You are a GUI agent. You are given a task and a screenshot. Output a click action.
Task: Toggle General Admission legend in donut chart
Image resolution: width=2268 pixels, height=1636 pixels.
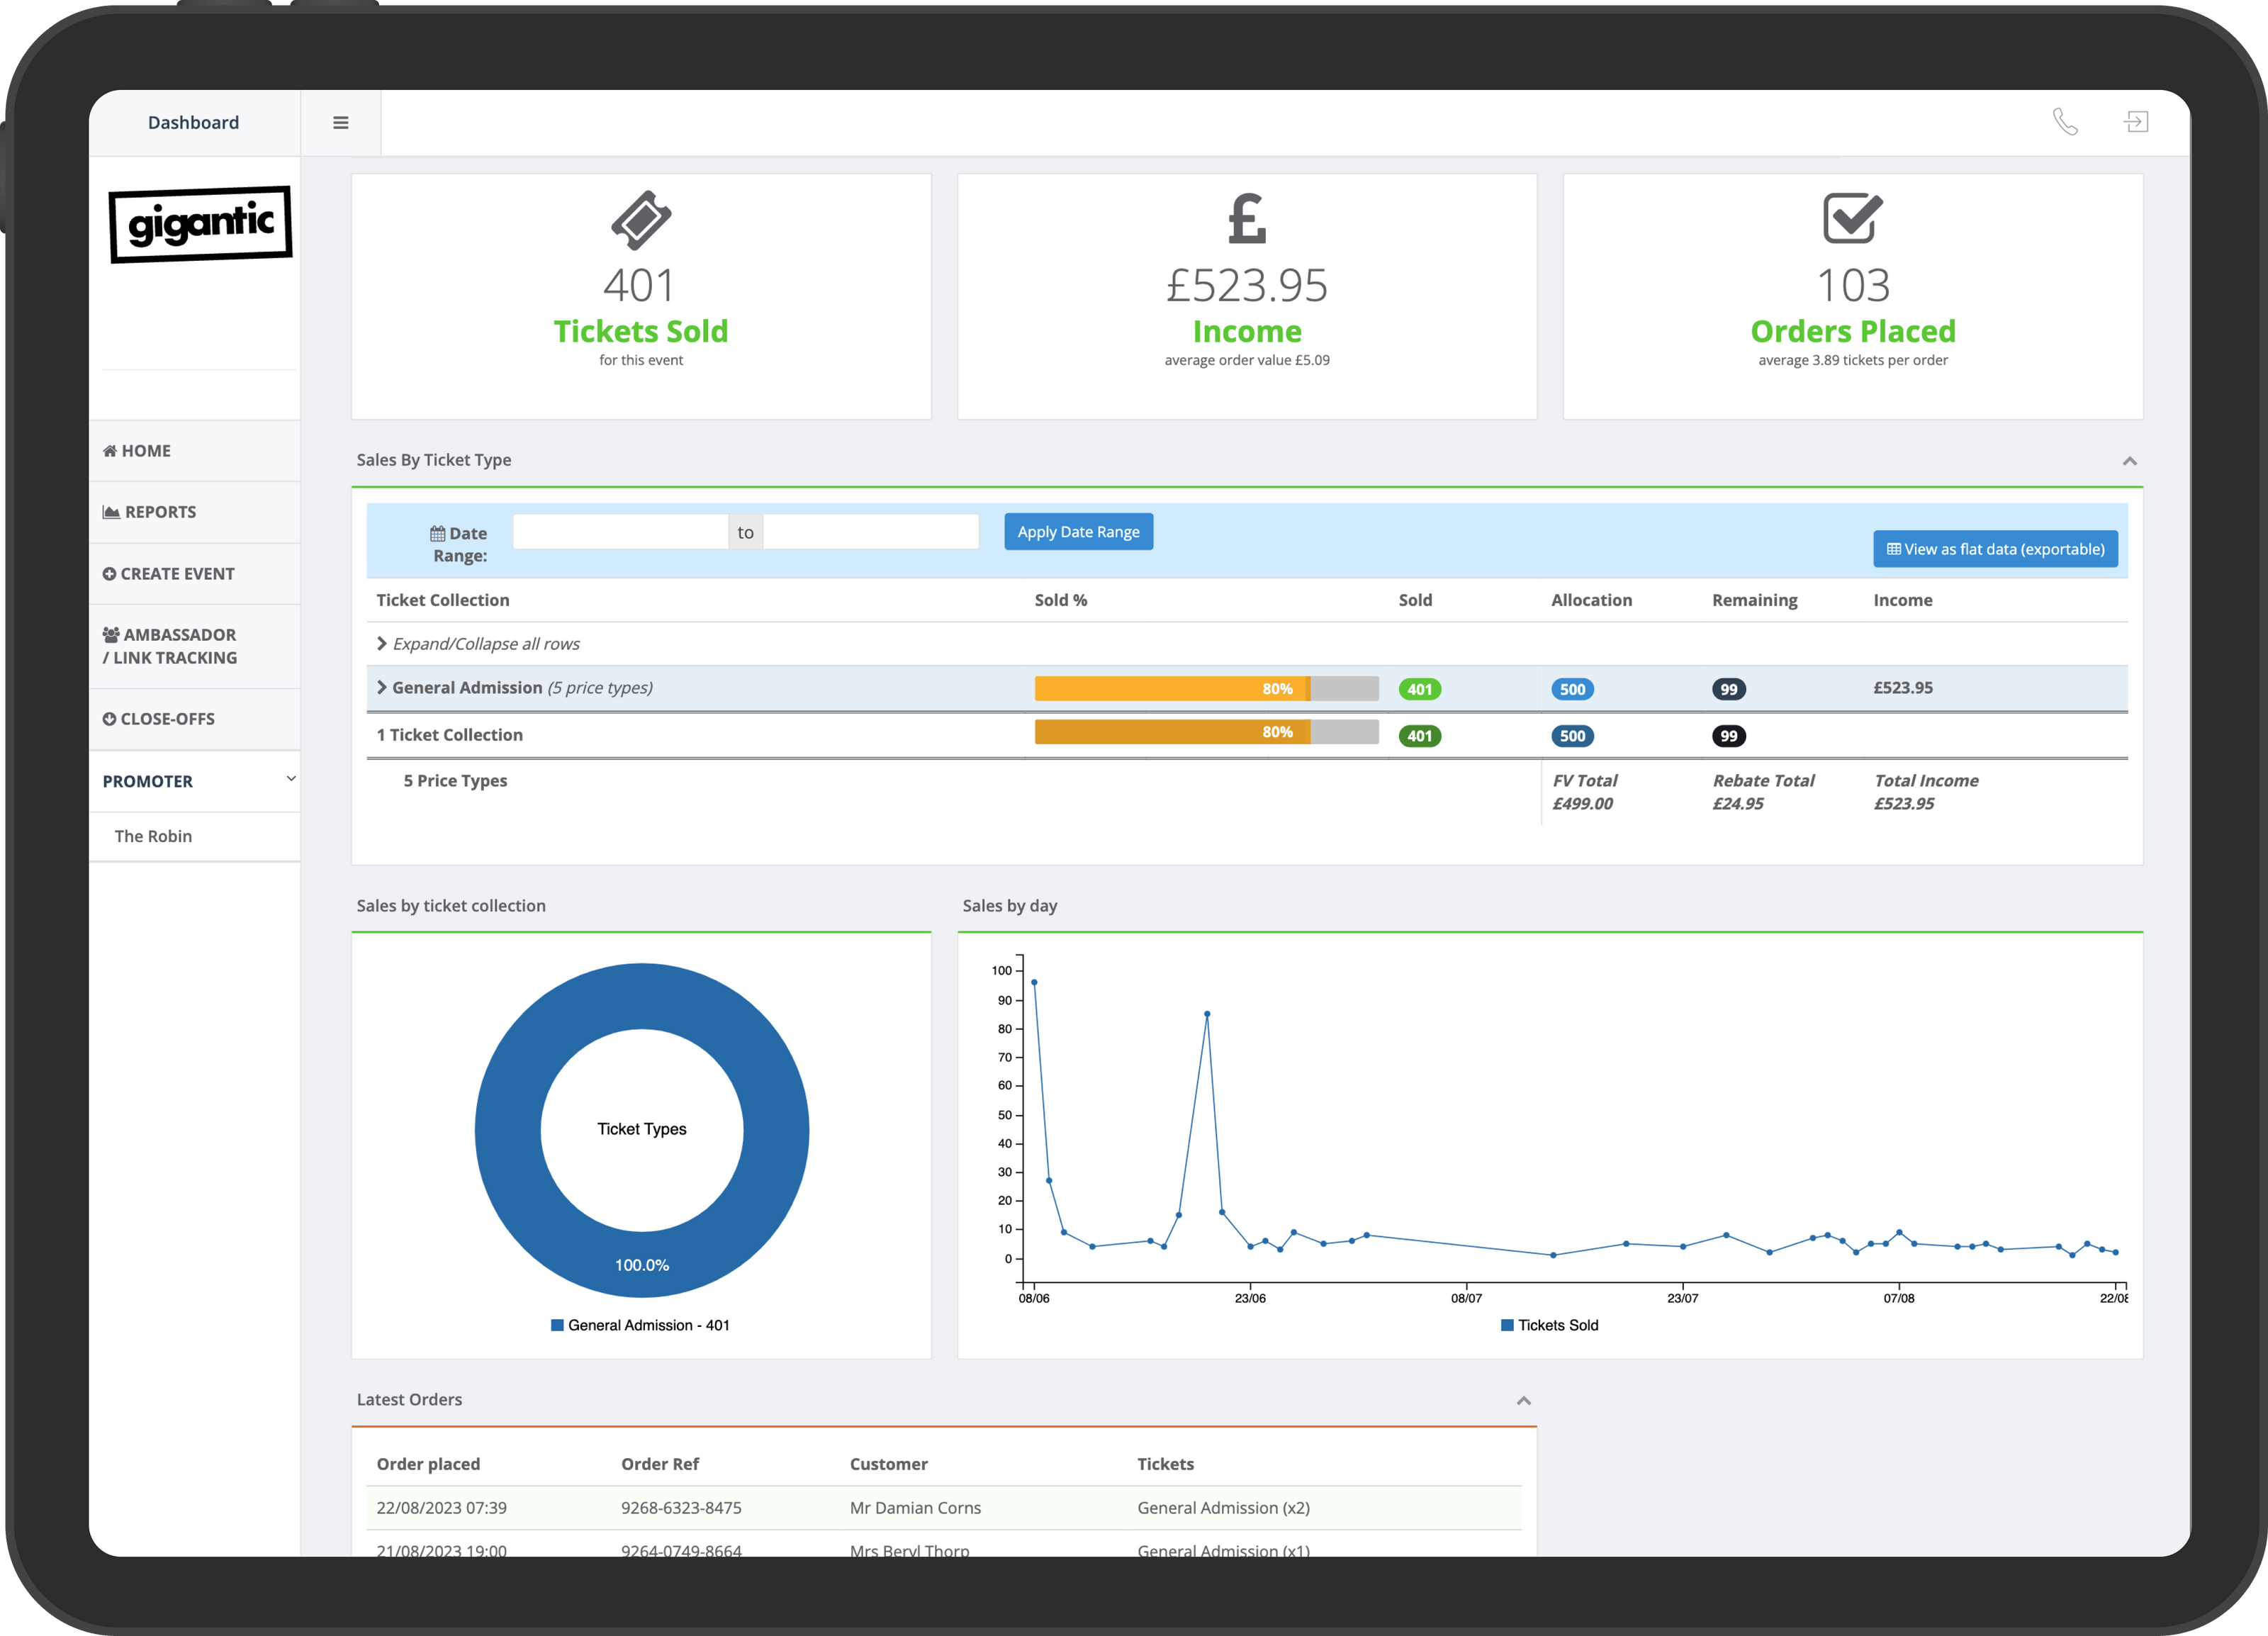[x=640, y=1325]
